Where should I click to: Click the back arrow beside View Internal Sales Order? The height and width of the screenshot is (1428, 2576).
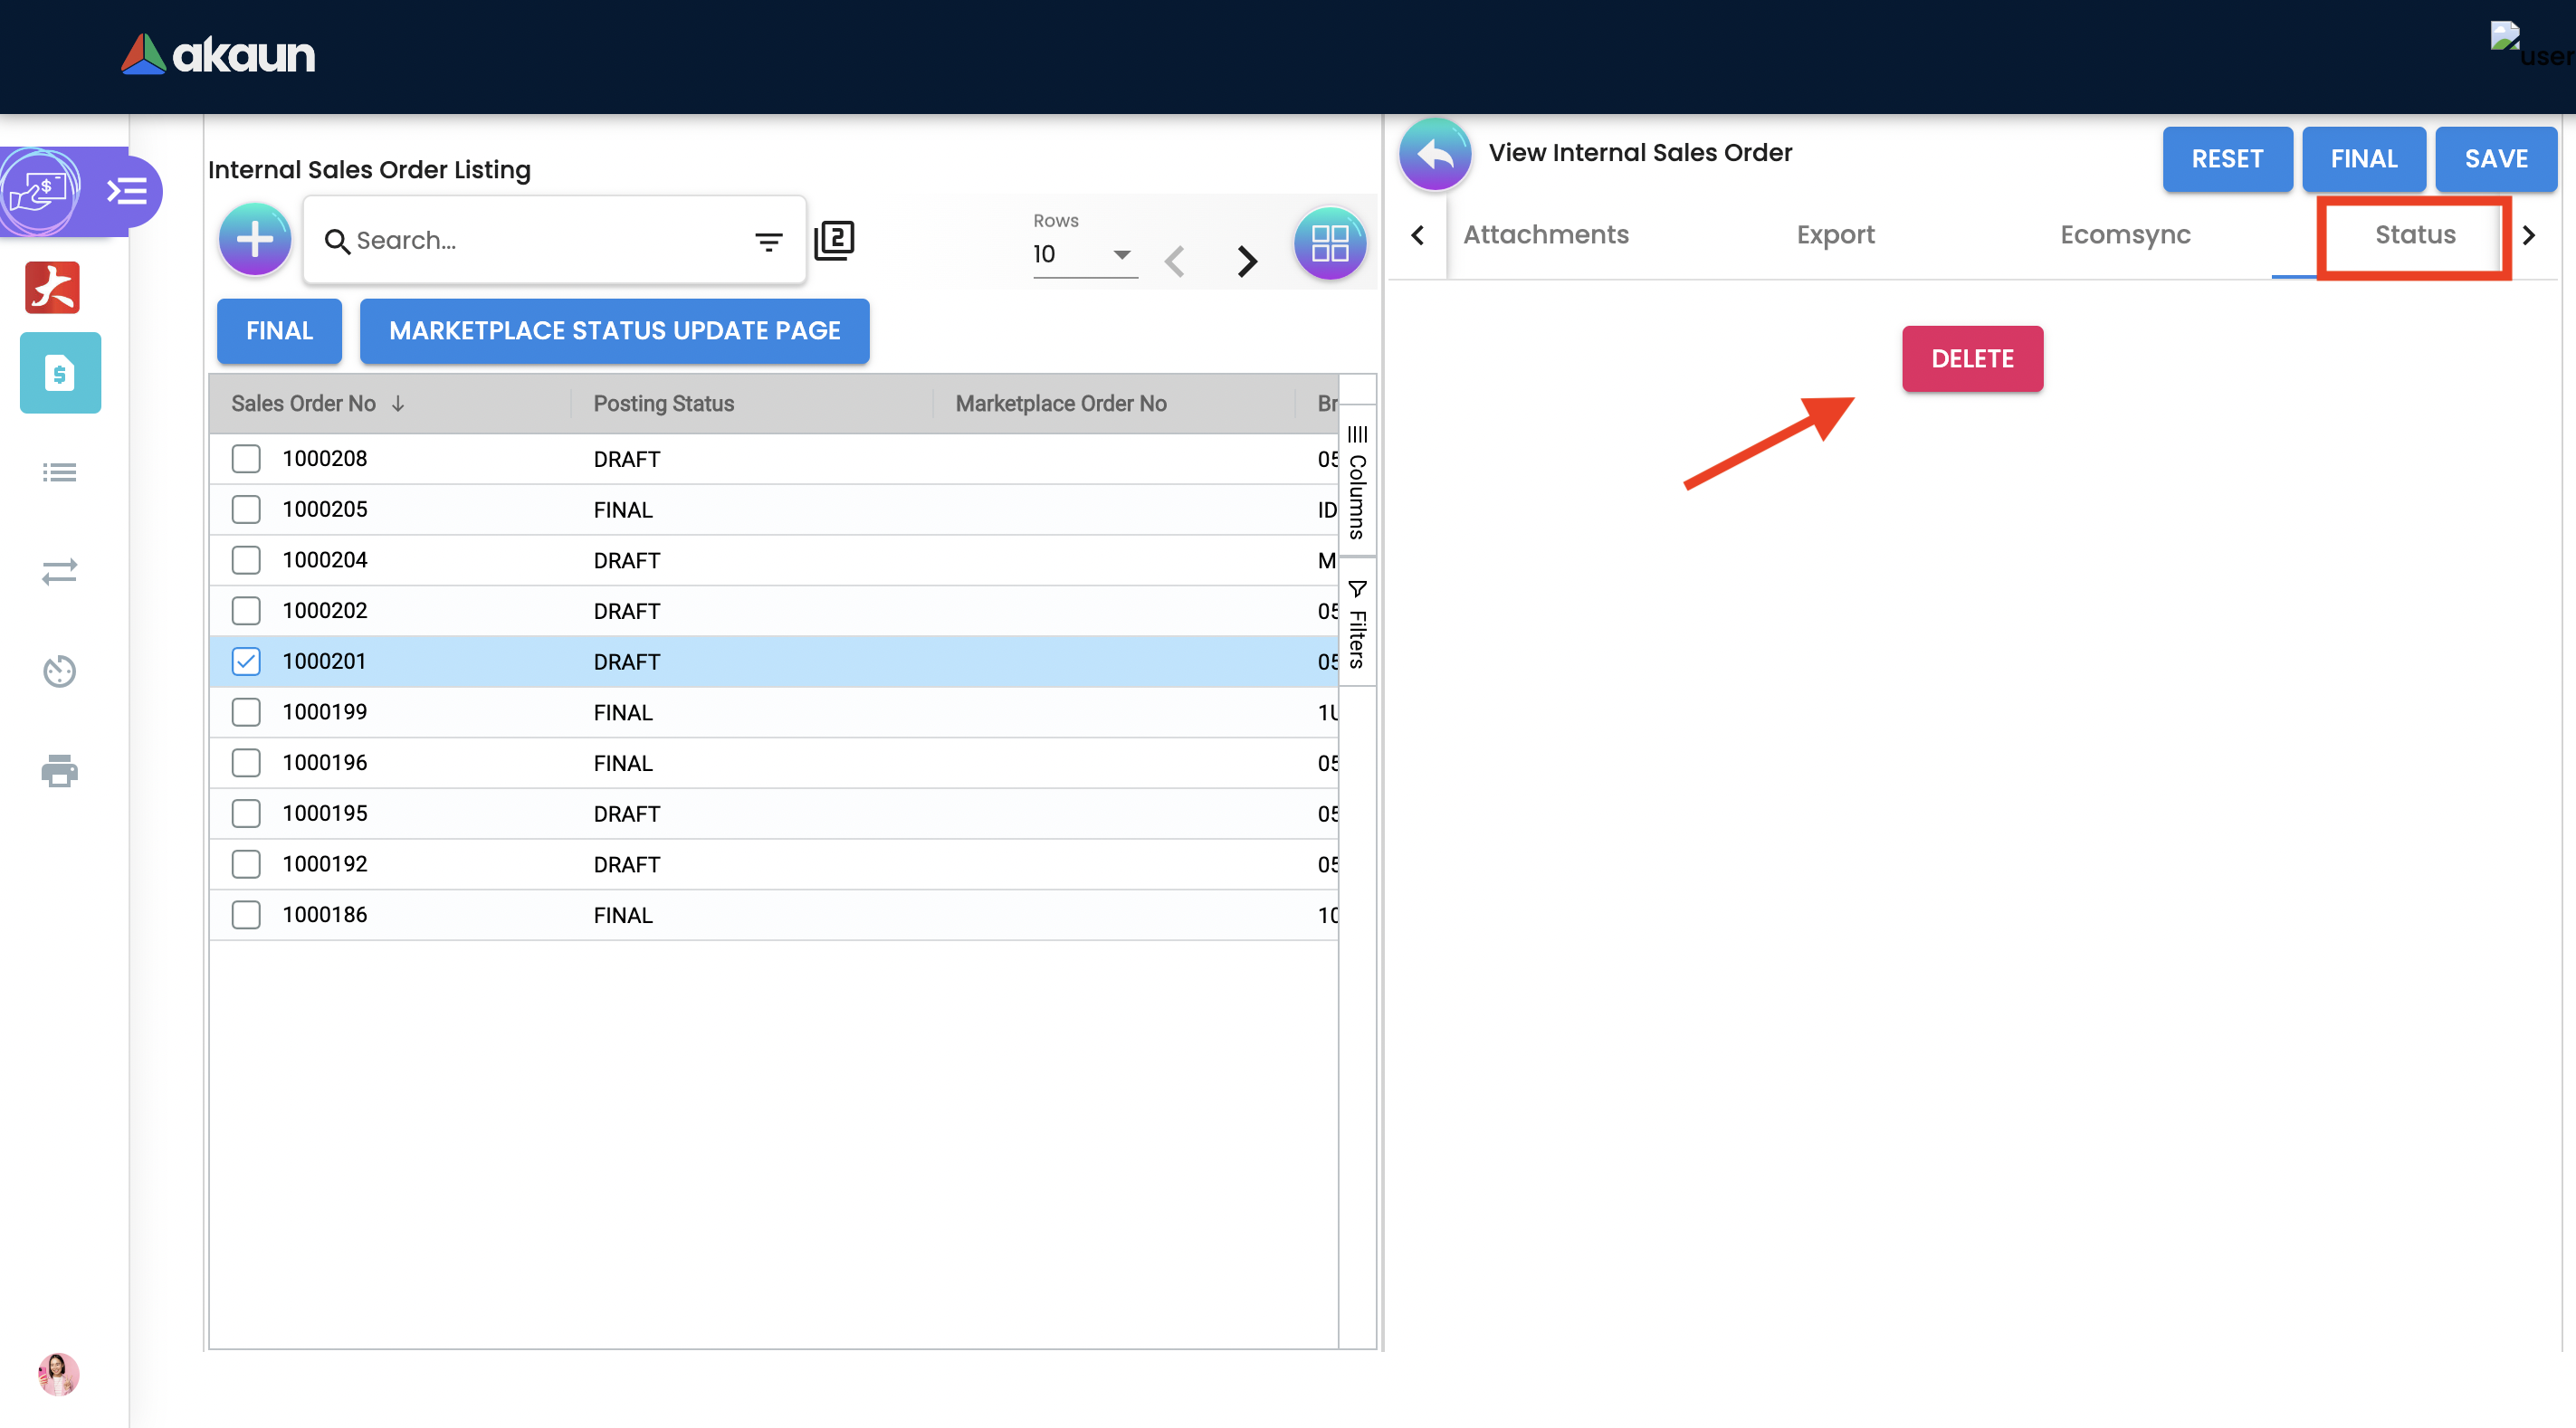1435,155
